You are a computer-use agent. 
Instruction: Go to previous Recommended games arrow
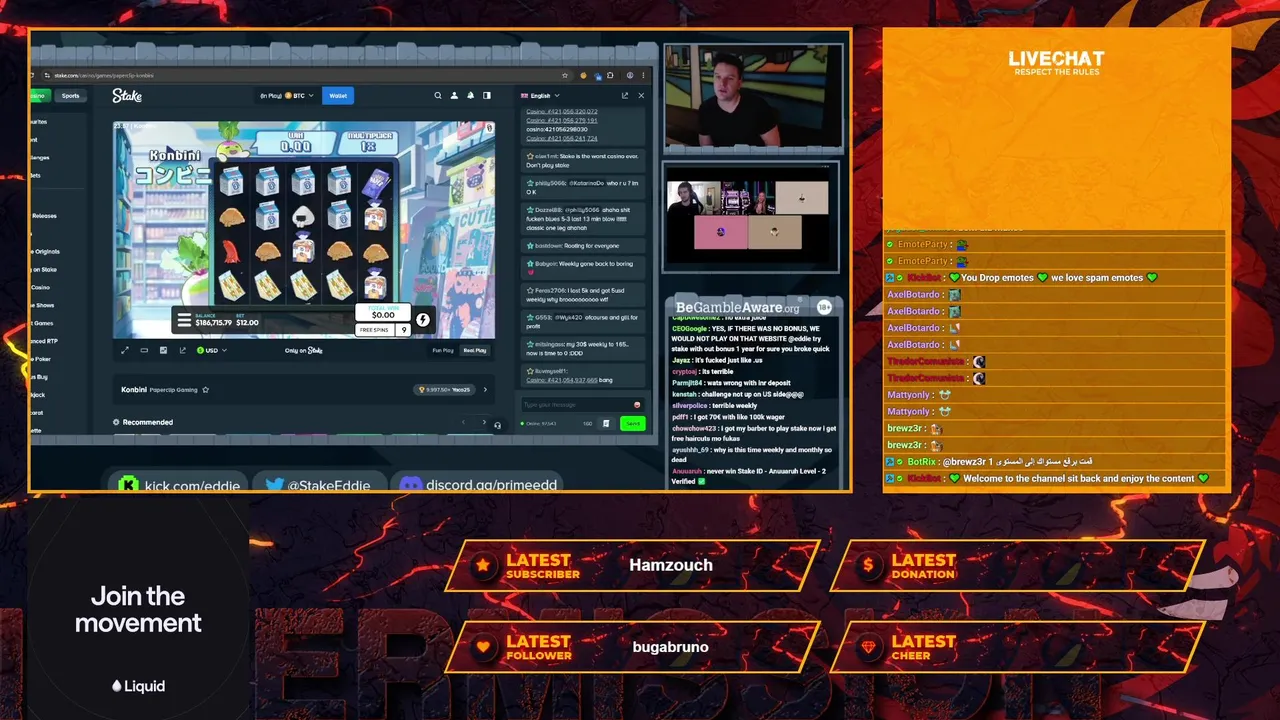pos(463,422)
